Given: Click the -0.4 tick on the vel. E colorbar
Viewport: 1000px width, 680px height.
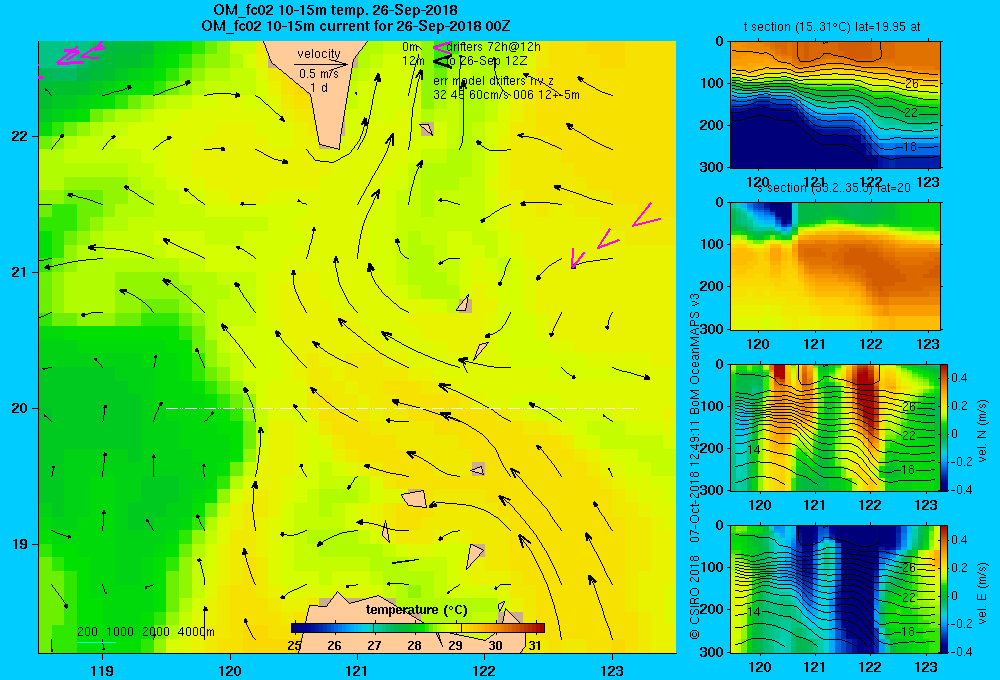Looking at the screenshot, I should pyautogui.click(x=961, y=652).
